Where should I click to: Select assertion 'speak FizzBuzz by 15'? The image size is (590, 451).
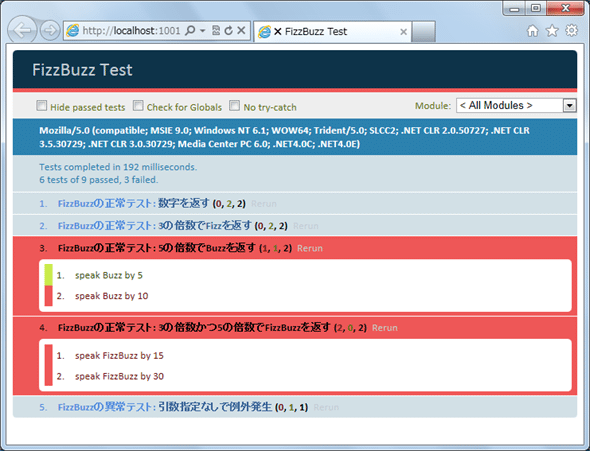pos(119,355)
